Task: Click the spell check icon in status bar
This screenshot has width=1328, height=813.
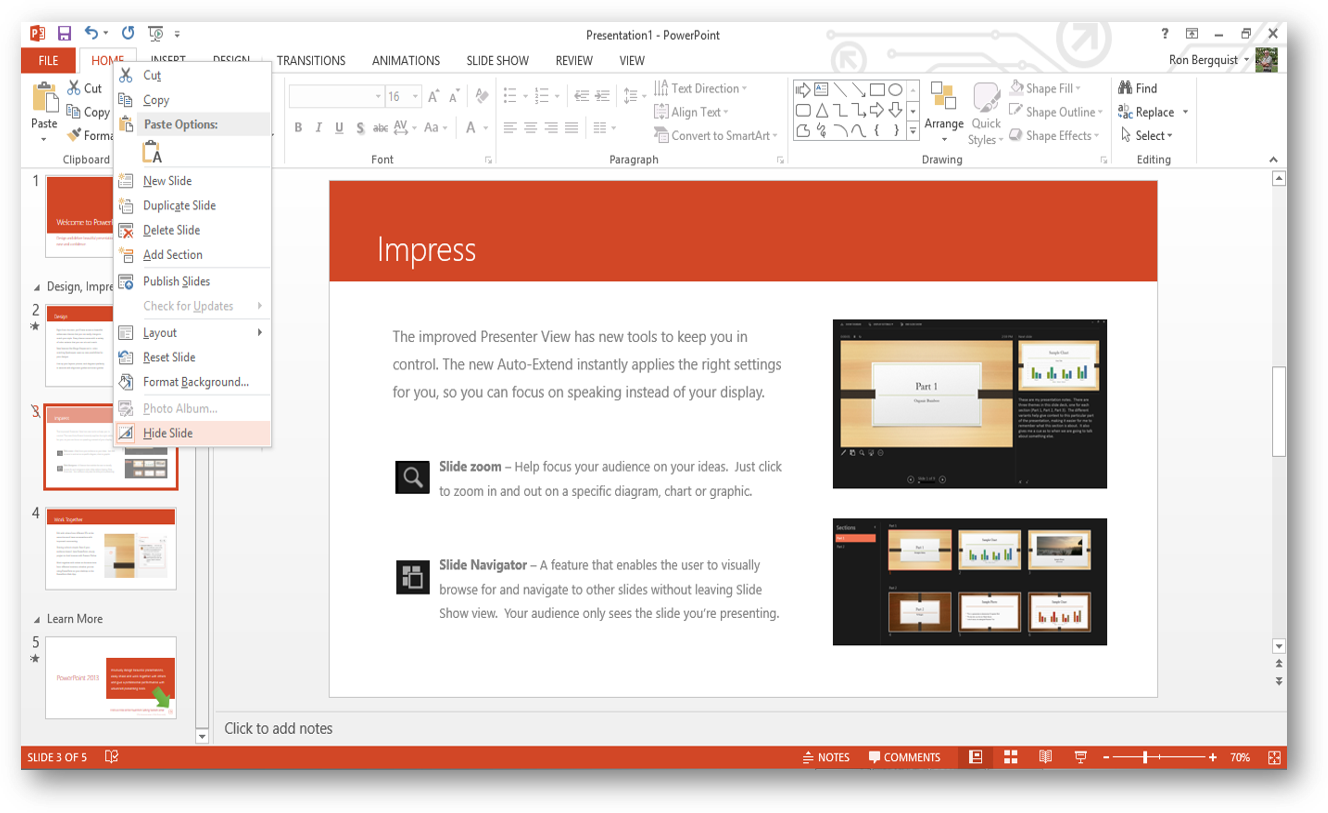Action: [112, 757]
